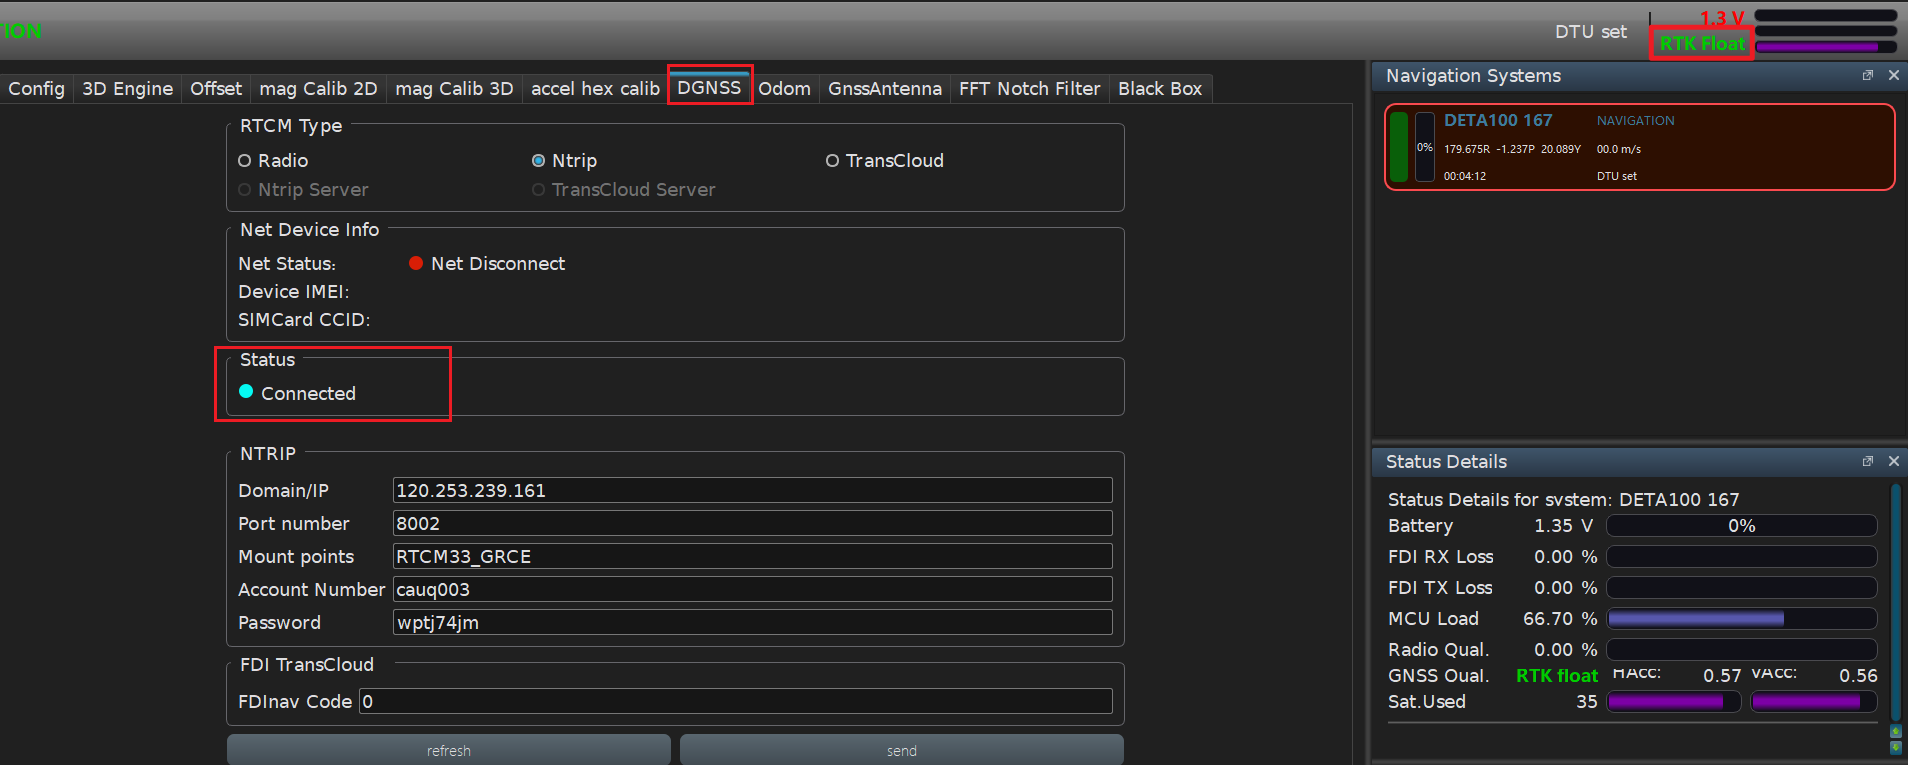This screenshot has height=765, width=1908.
Task: Undock the Status Details panel
Action: point(1867,461)
